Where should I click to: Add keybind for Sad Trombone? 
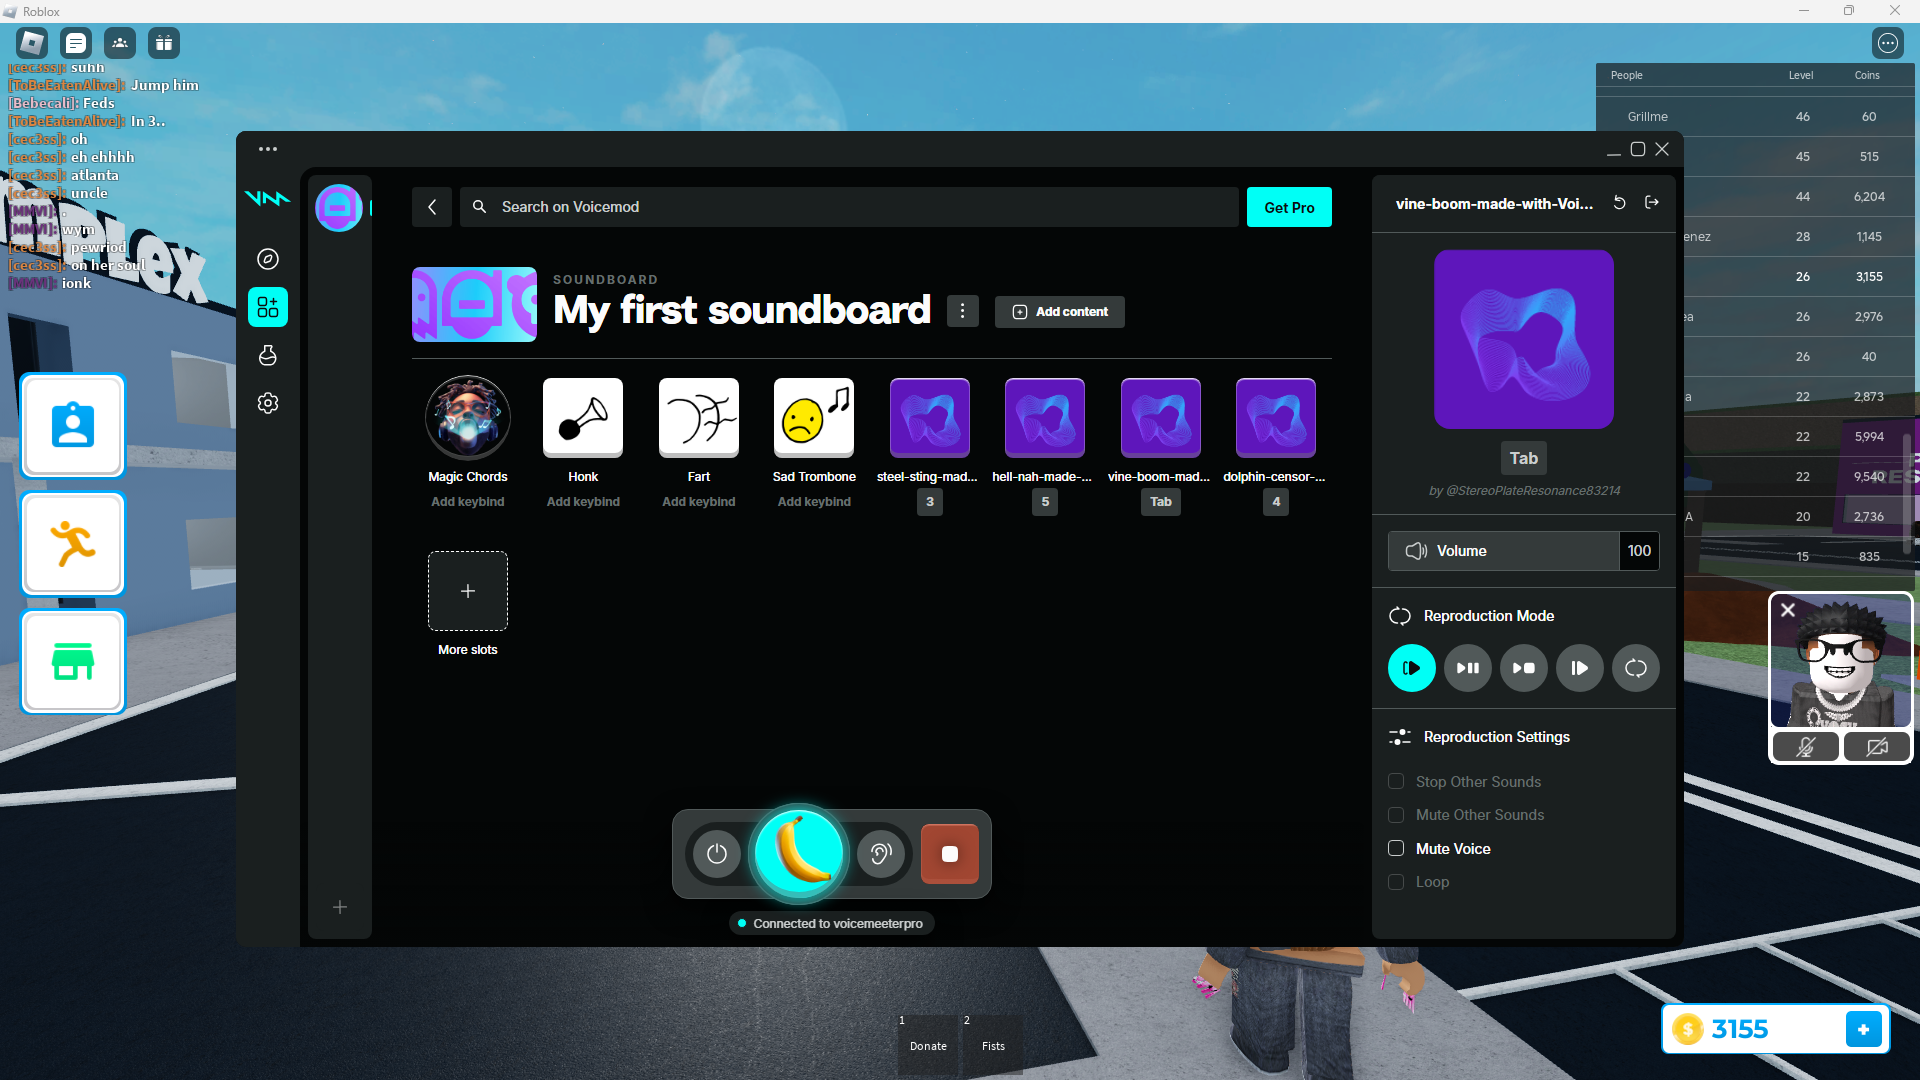814,502
